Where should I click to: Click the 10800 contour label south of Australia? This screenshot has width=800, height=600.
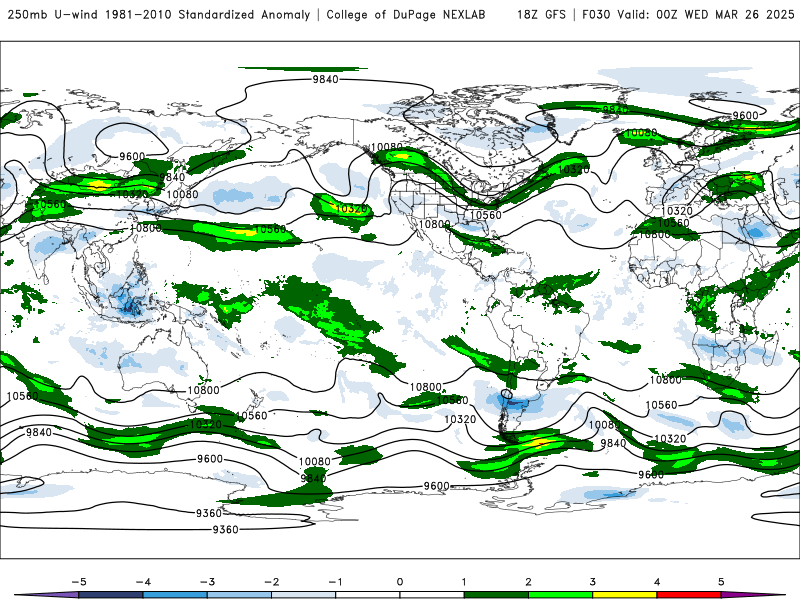(204, 390)
